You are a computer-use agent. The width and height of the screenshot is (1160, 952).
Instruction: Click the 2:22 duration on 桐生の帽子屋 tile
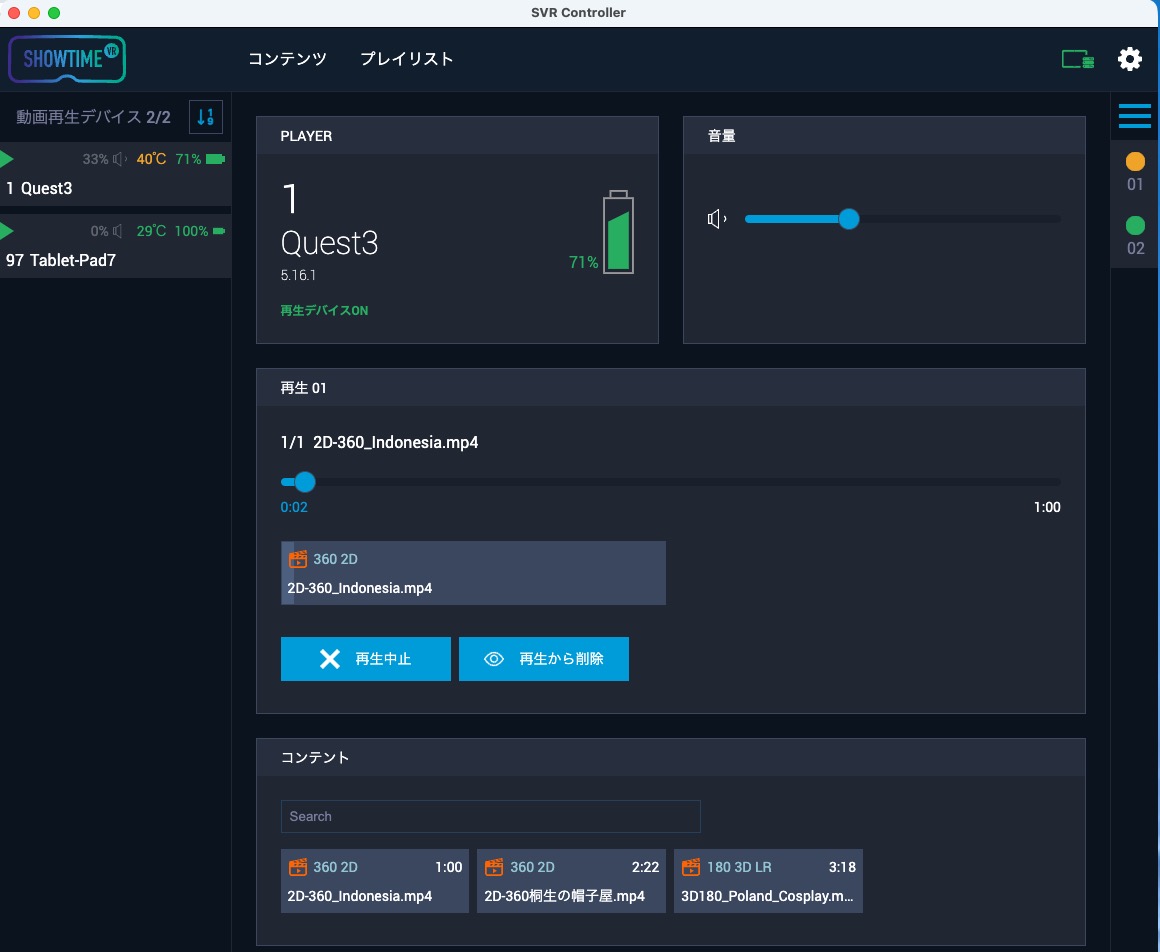click(x=645, y=867)
